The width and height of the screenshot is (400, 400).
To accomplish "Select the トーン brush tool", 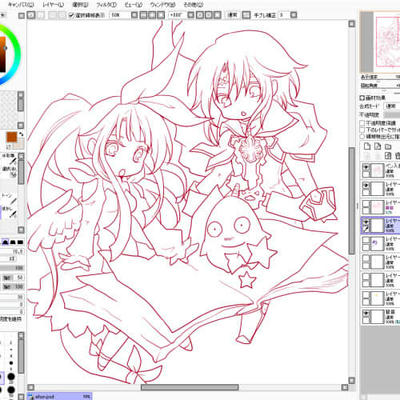I will pyautogui.click(x=10, y=199).
